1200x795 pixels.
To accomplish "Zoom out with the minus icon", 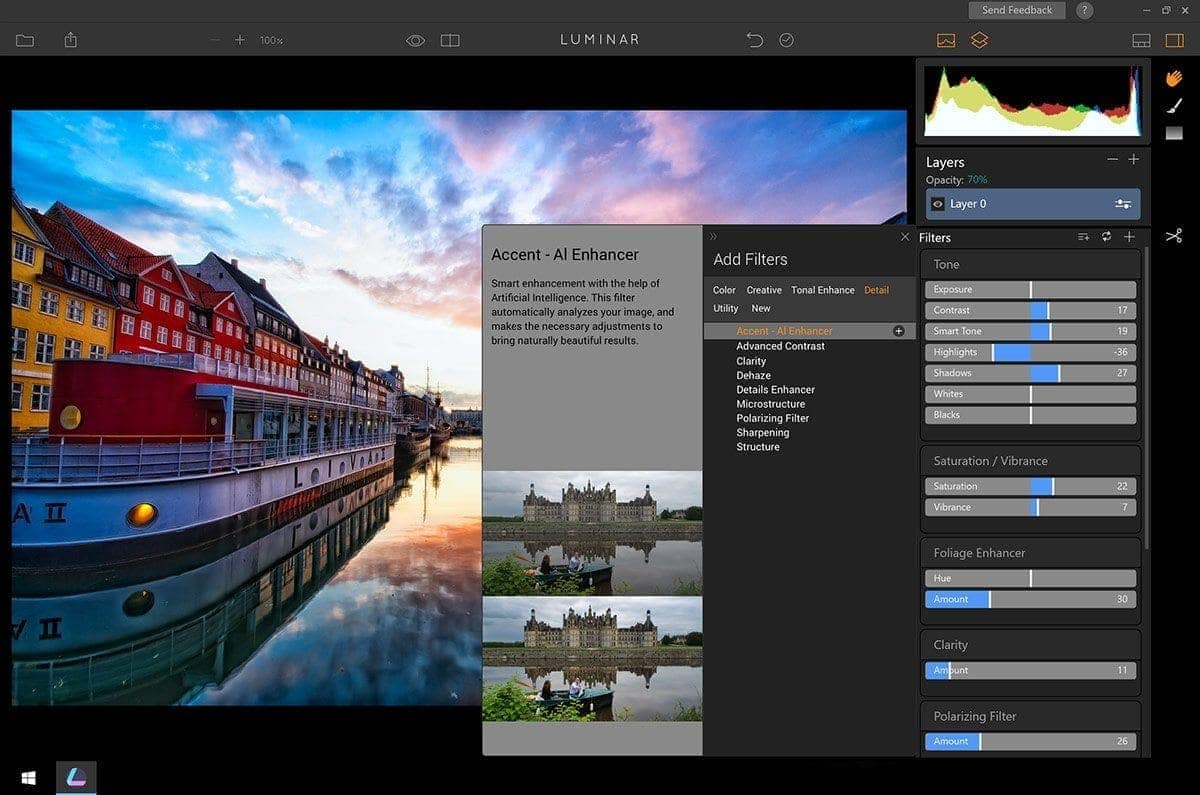I will click(215, 40).
